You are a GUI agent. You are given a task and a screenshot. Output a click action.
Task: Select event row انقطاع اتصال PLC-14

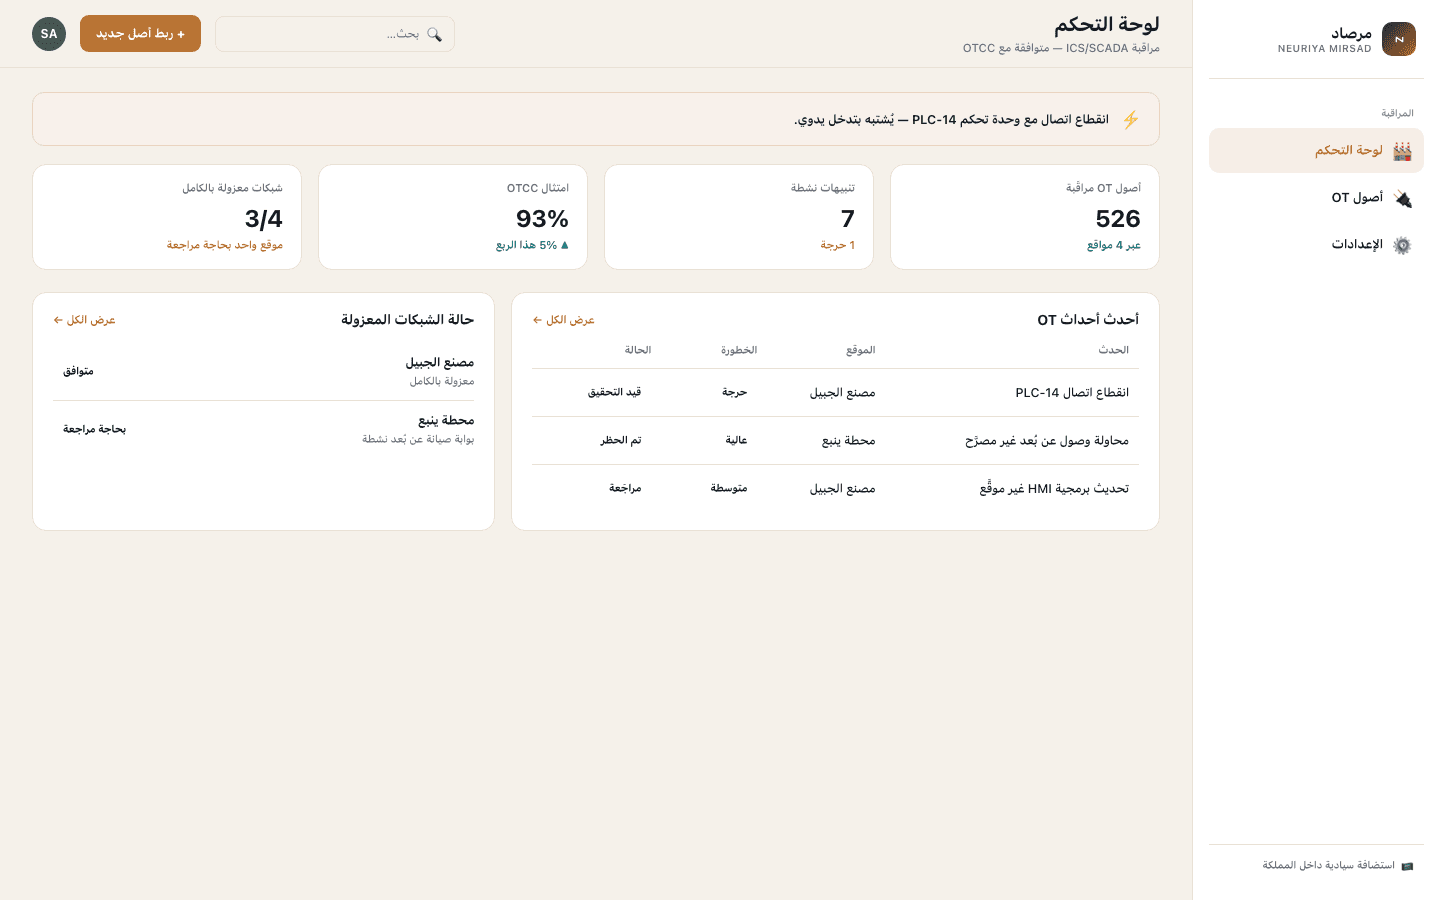click(835, 393)
